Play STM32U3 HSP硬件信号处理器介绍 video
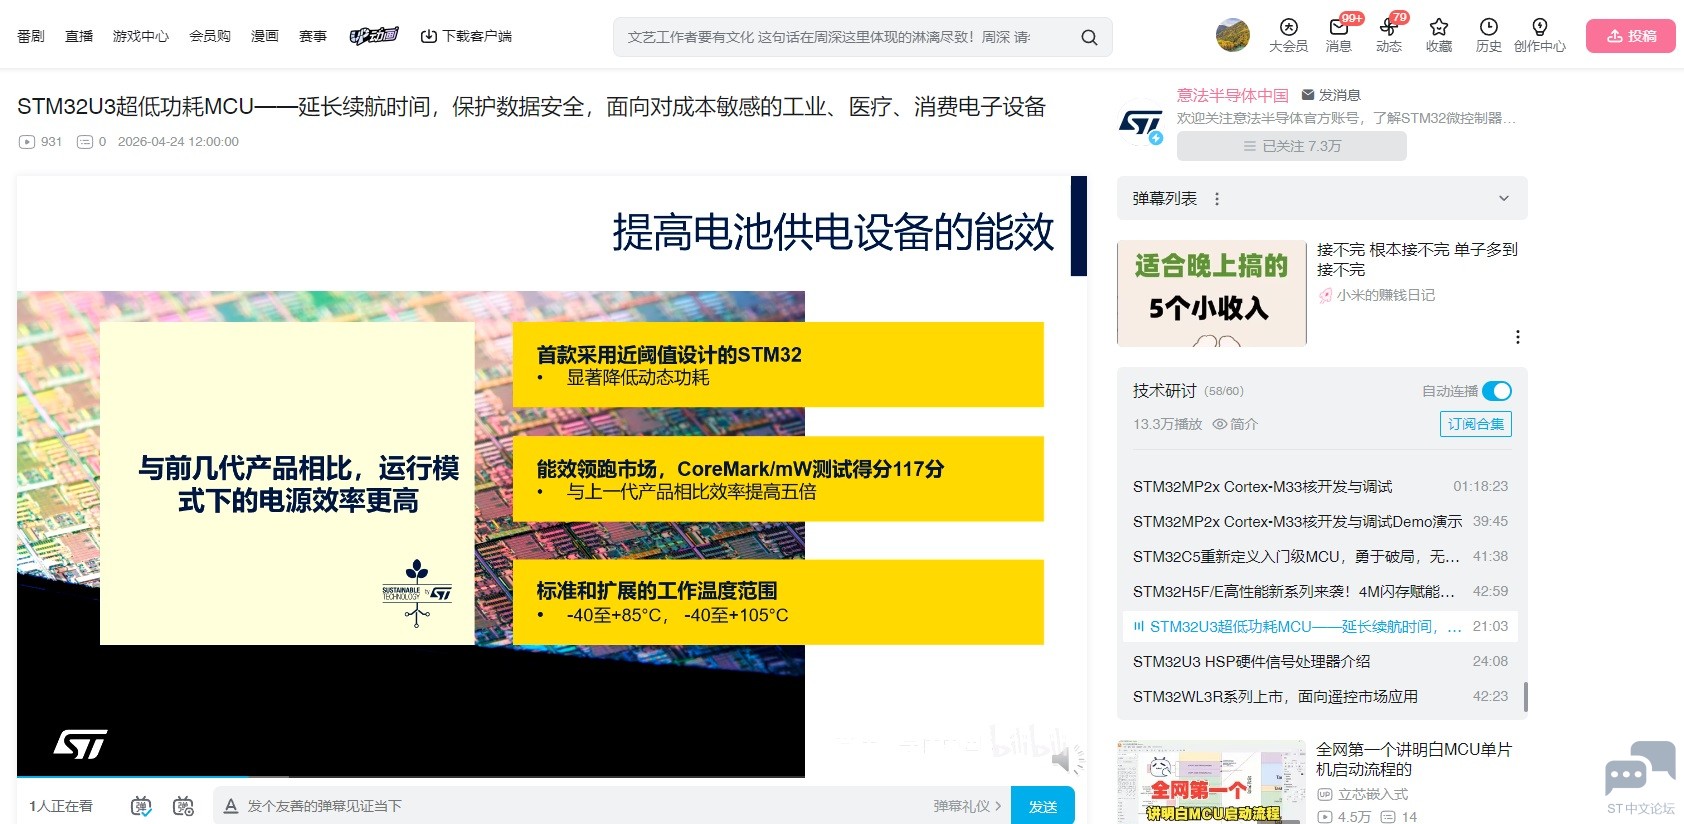Image resolution: width=1684 pixels, height=824 pixels. 1320,662
